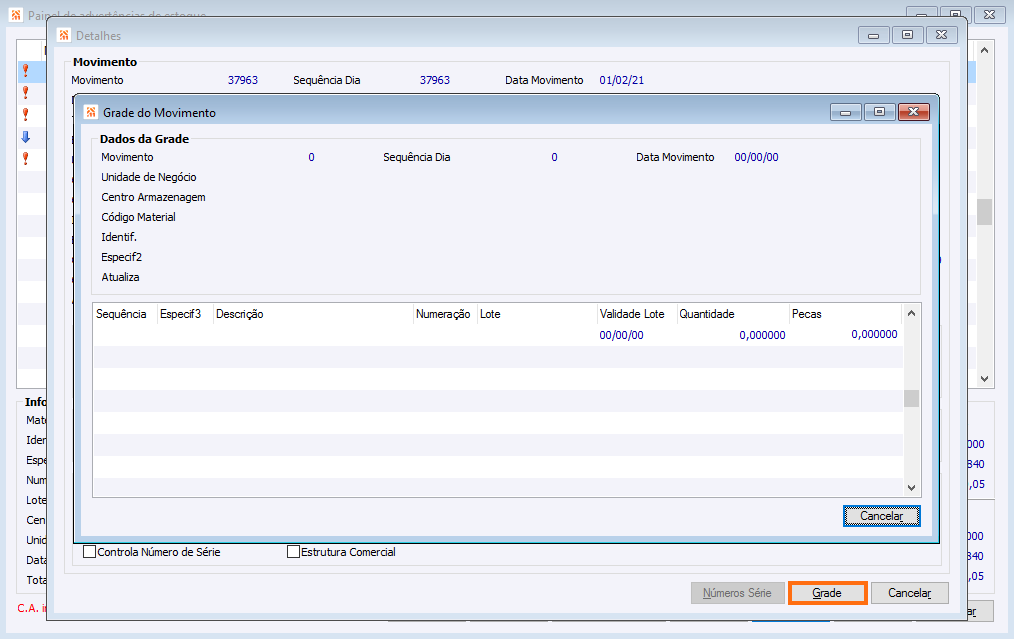Toggle the Estrutura Comercial checkbox

coord(294,552)
